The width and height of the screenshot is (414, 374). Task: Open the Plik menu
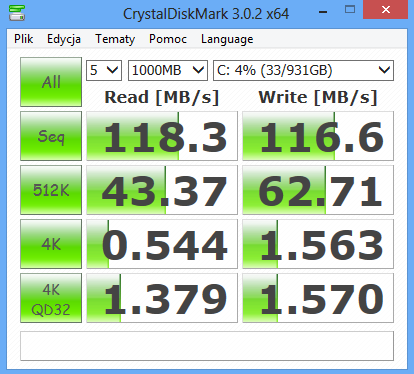(23, 39)
